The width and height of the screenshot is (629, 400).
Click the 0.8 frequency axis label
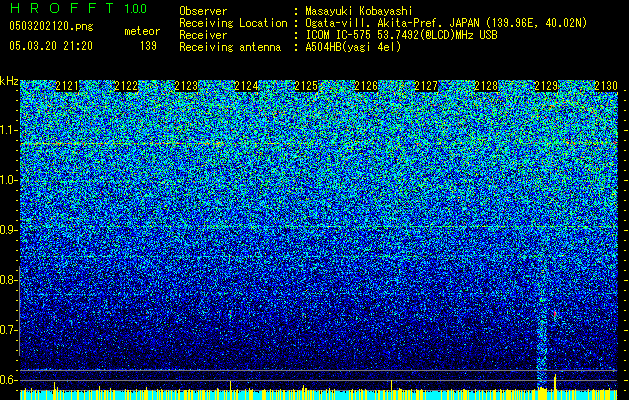[x=9, y=280]
